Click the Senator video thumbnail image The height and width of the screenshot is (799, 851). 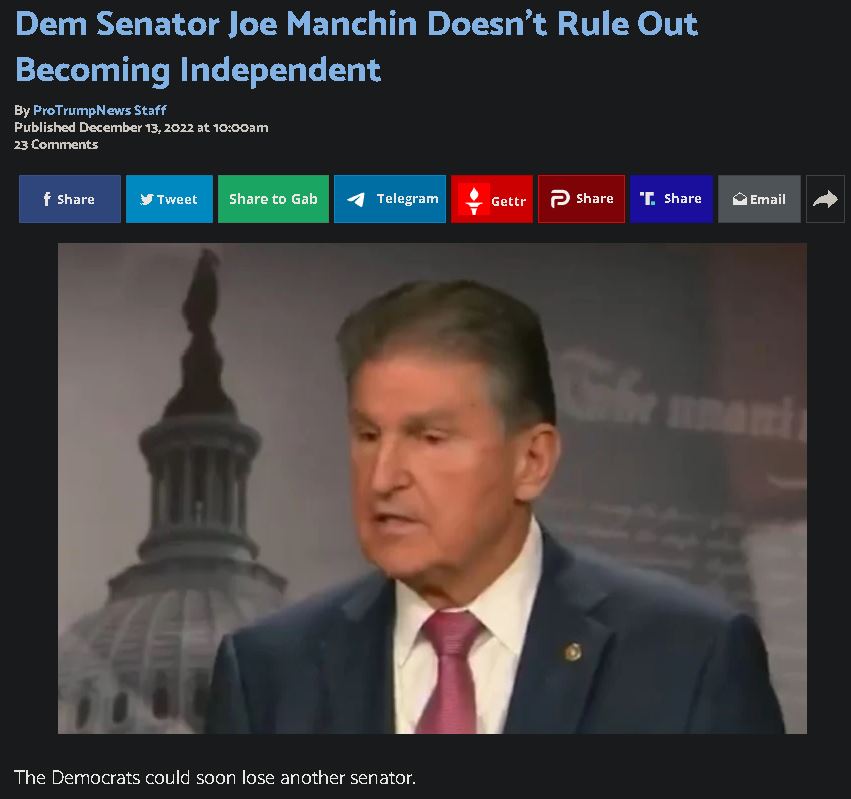pos(432,489)
